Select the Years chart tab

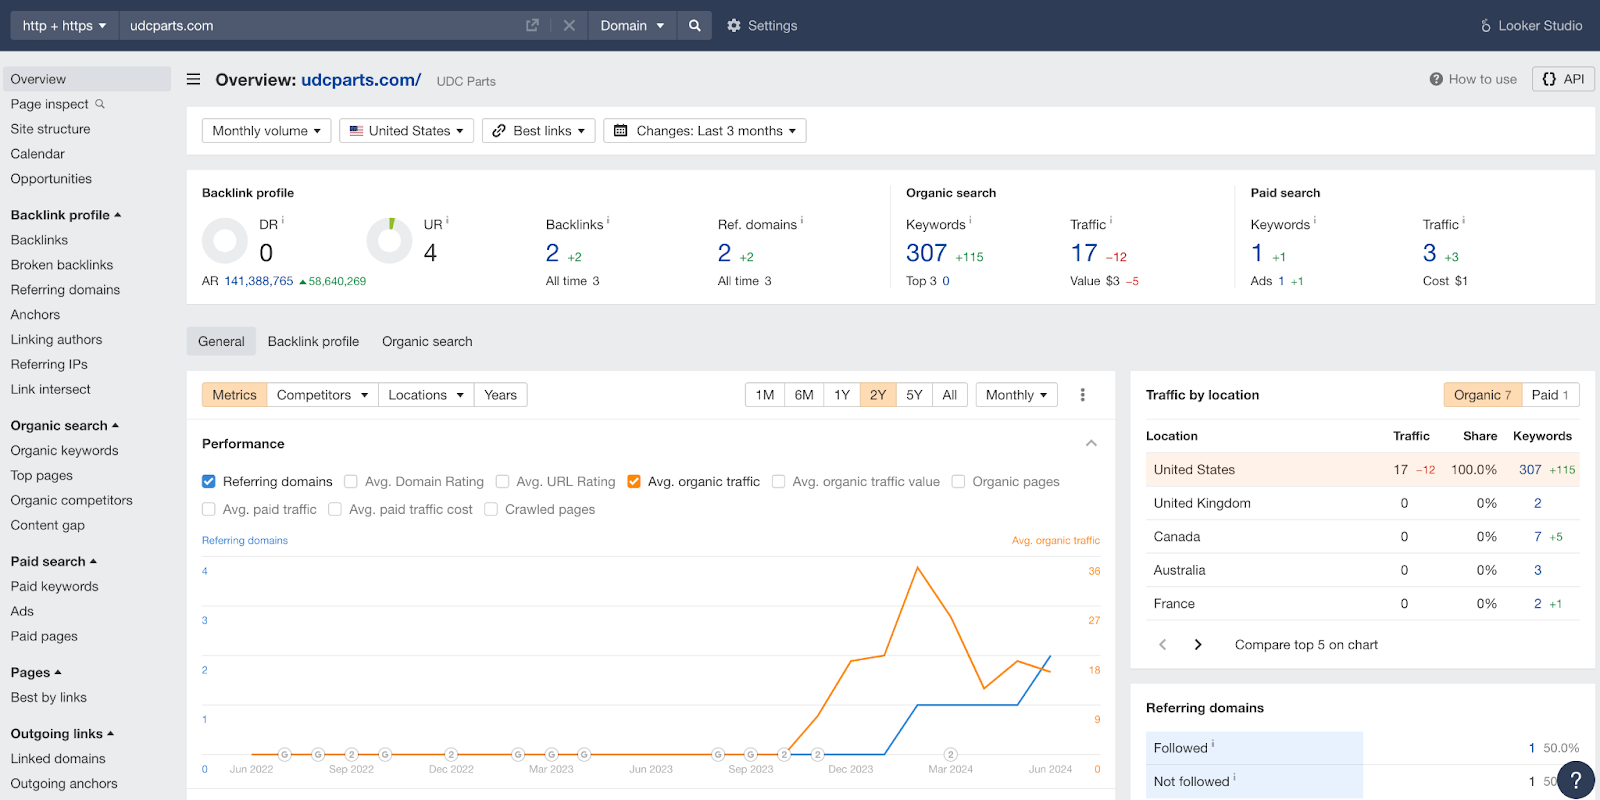500,395
